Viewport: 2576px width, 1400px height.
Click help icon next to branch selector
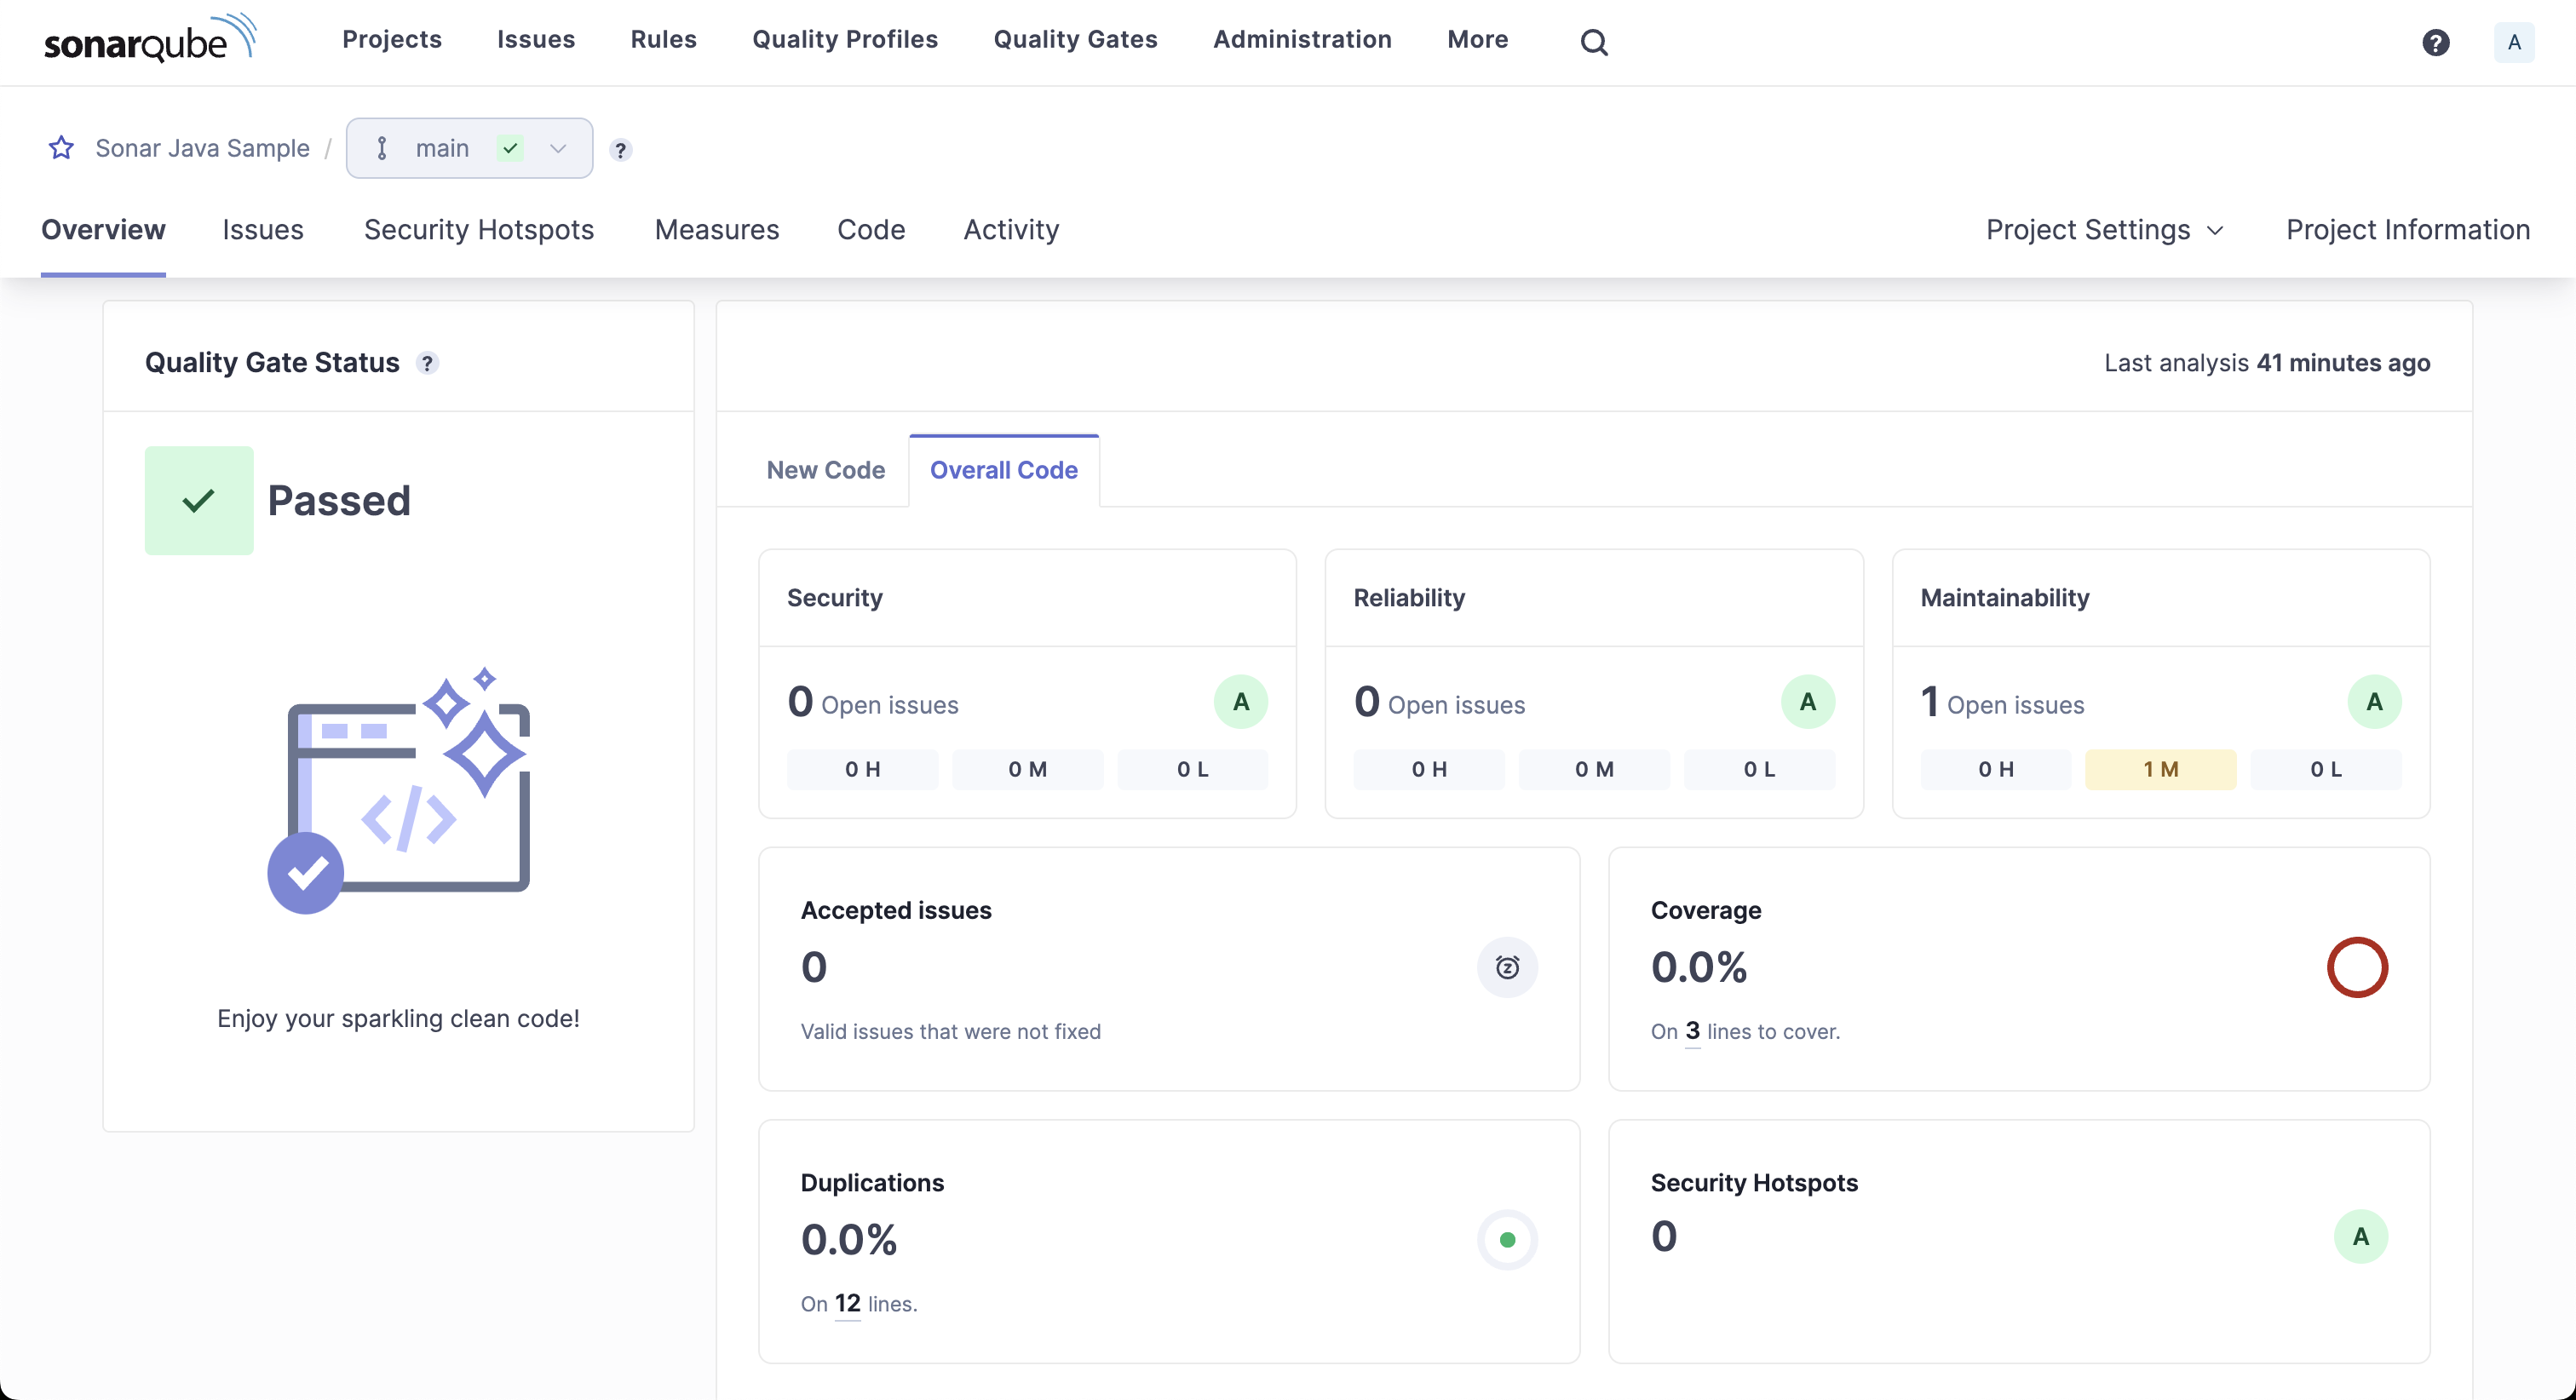pos(621,150)
